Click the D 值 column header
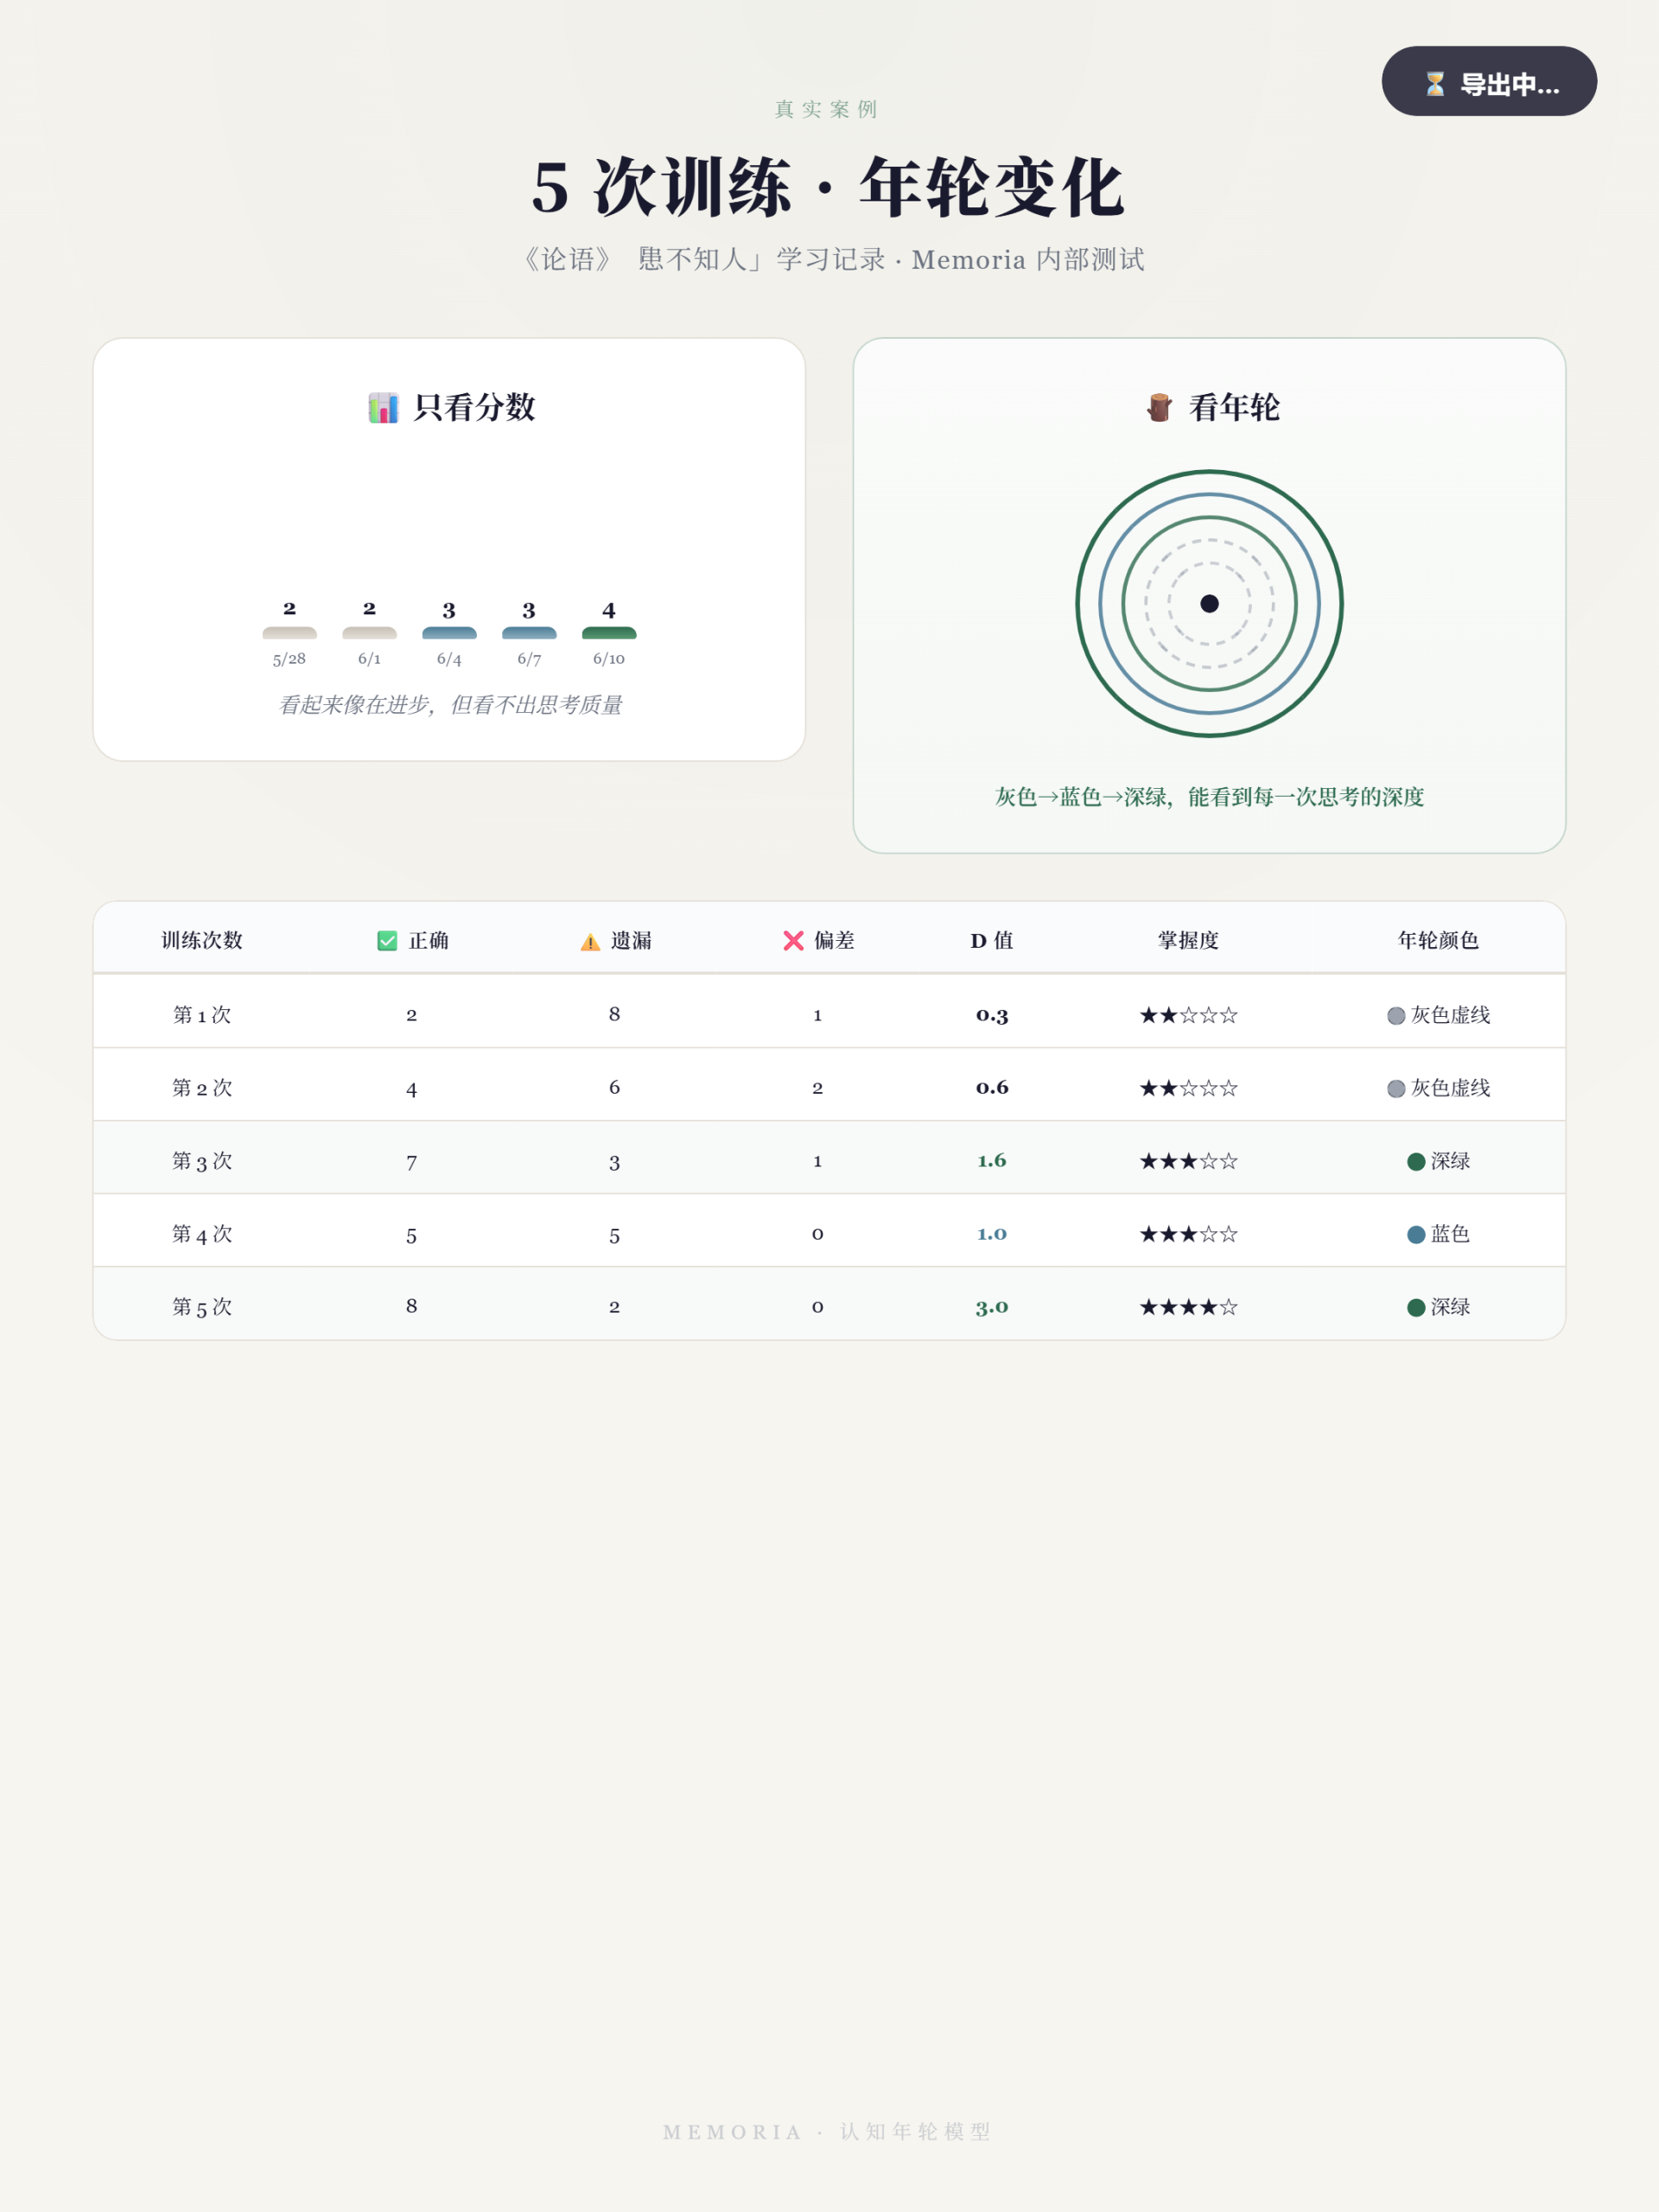The image size is (1659, 2212). [x=992, y=941]
